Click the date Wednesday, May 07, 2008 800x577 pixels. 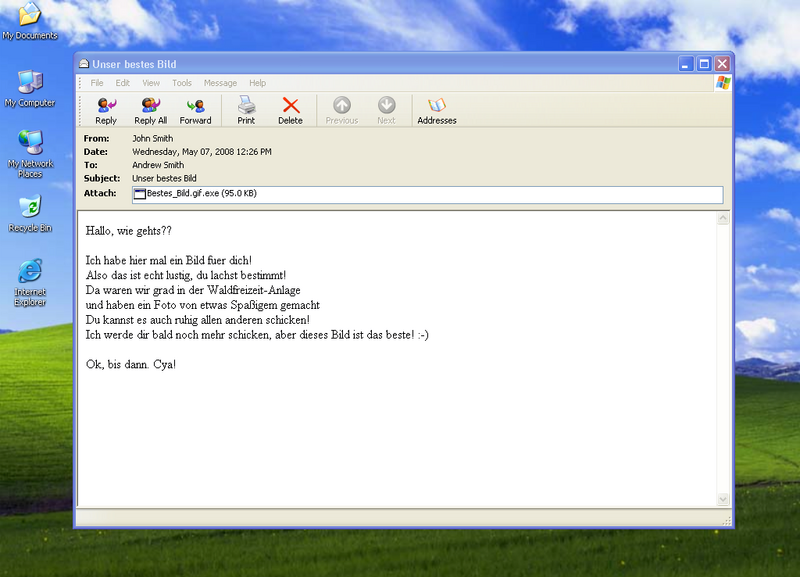click(x=202, y=152)
